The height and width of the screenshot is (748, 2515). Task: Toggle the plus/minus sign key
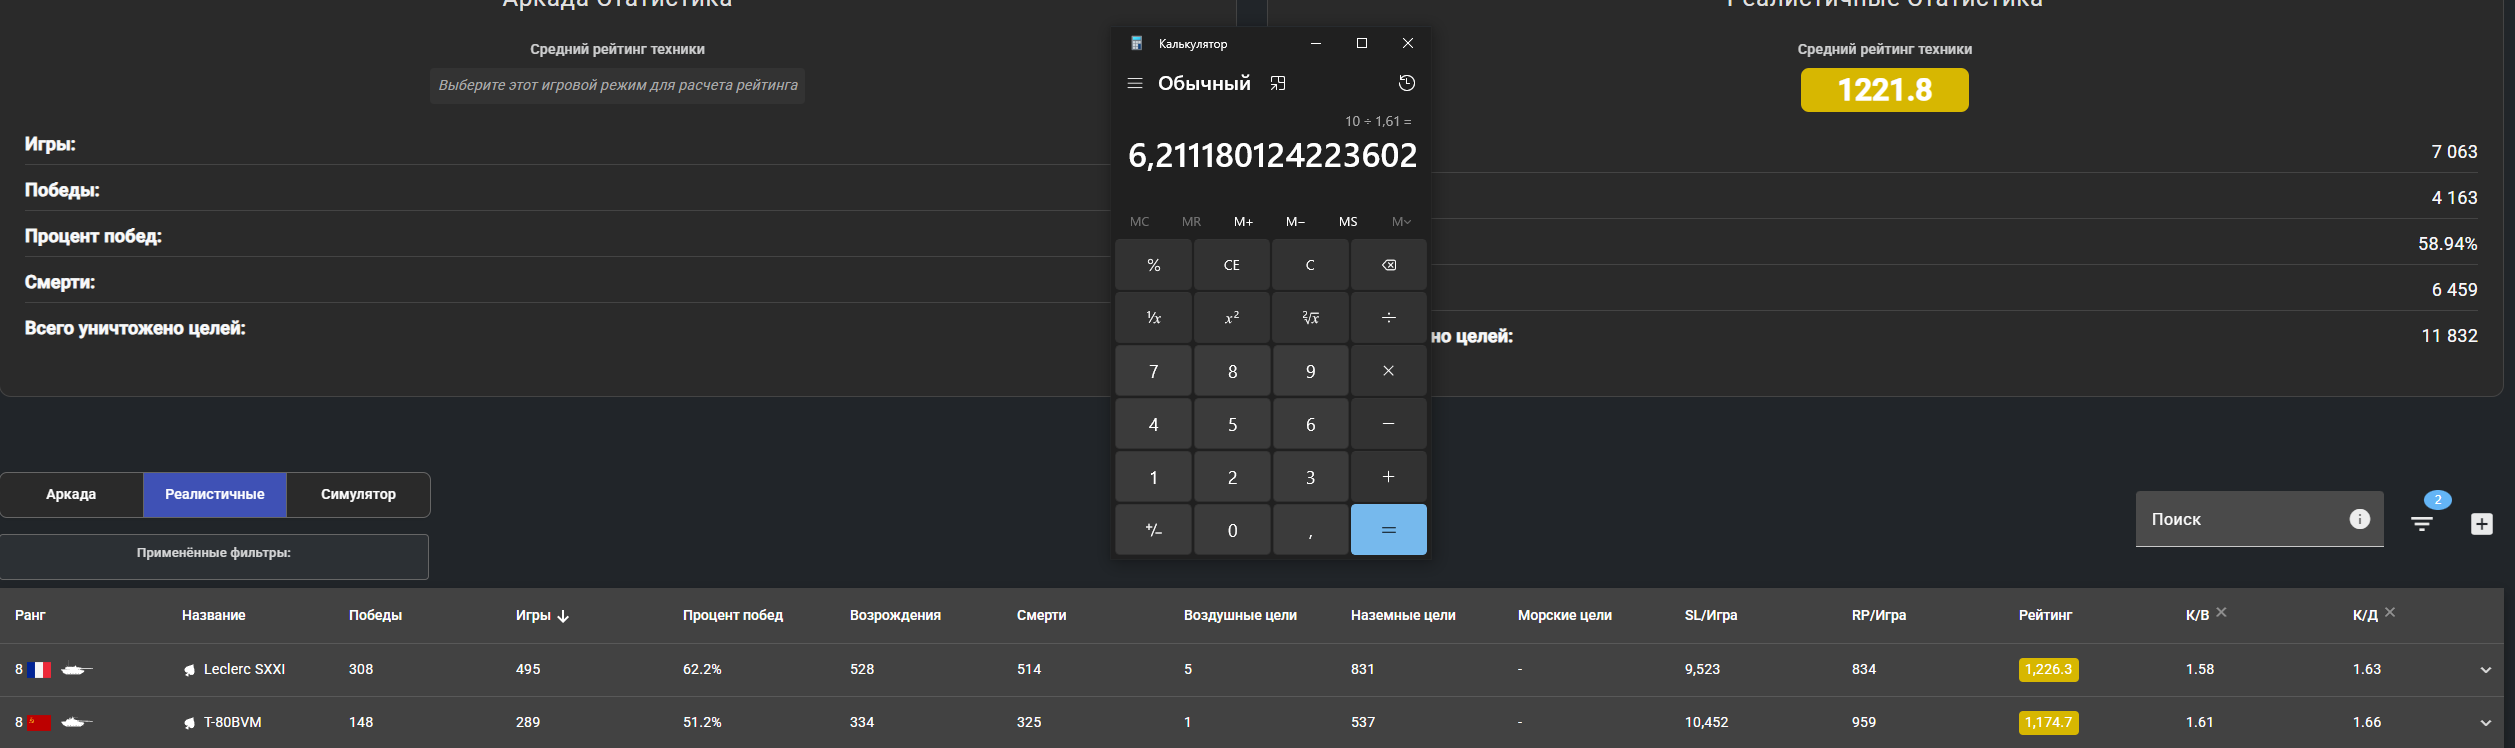[x=1153, y=530]
